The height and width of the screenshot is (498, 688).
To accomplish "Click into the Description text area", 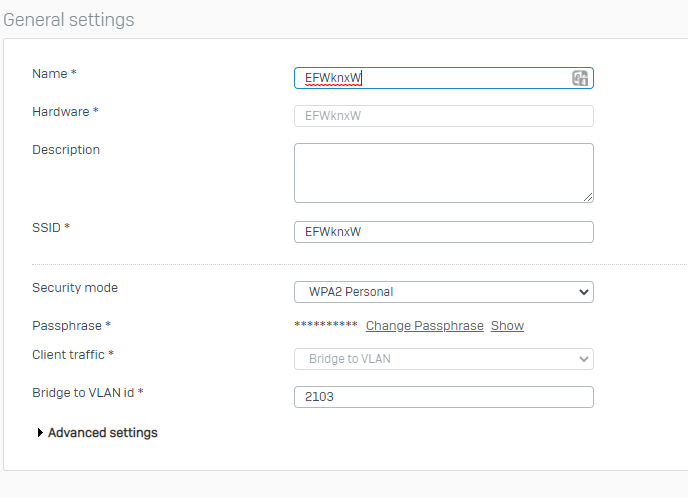I will point(443,172).
